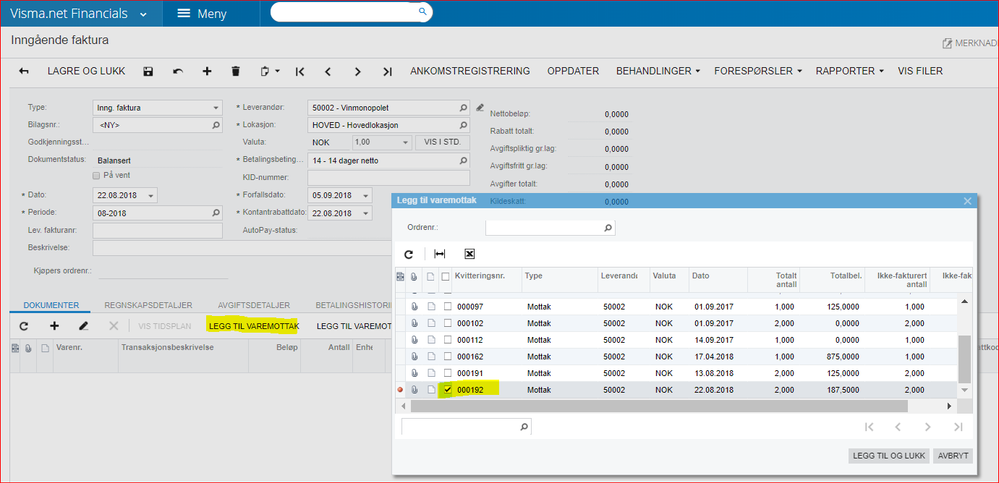Open Ordrenr. lookup magnifier in dialog
The width and height of the screenshot is (999, 483).
(608, 227)
